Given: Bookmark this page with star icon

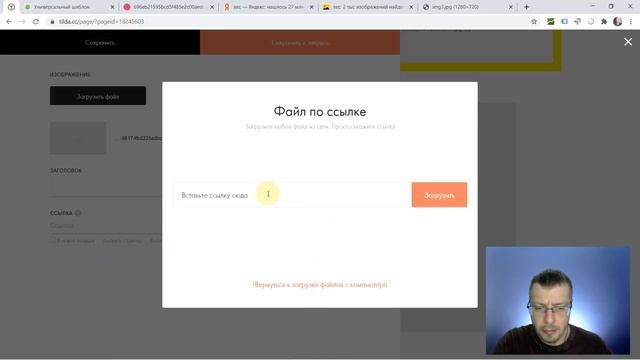Looking at the screenshot, I should [534, 22].
